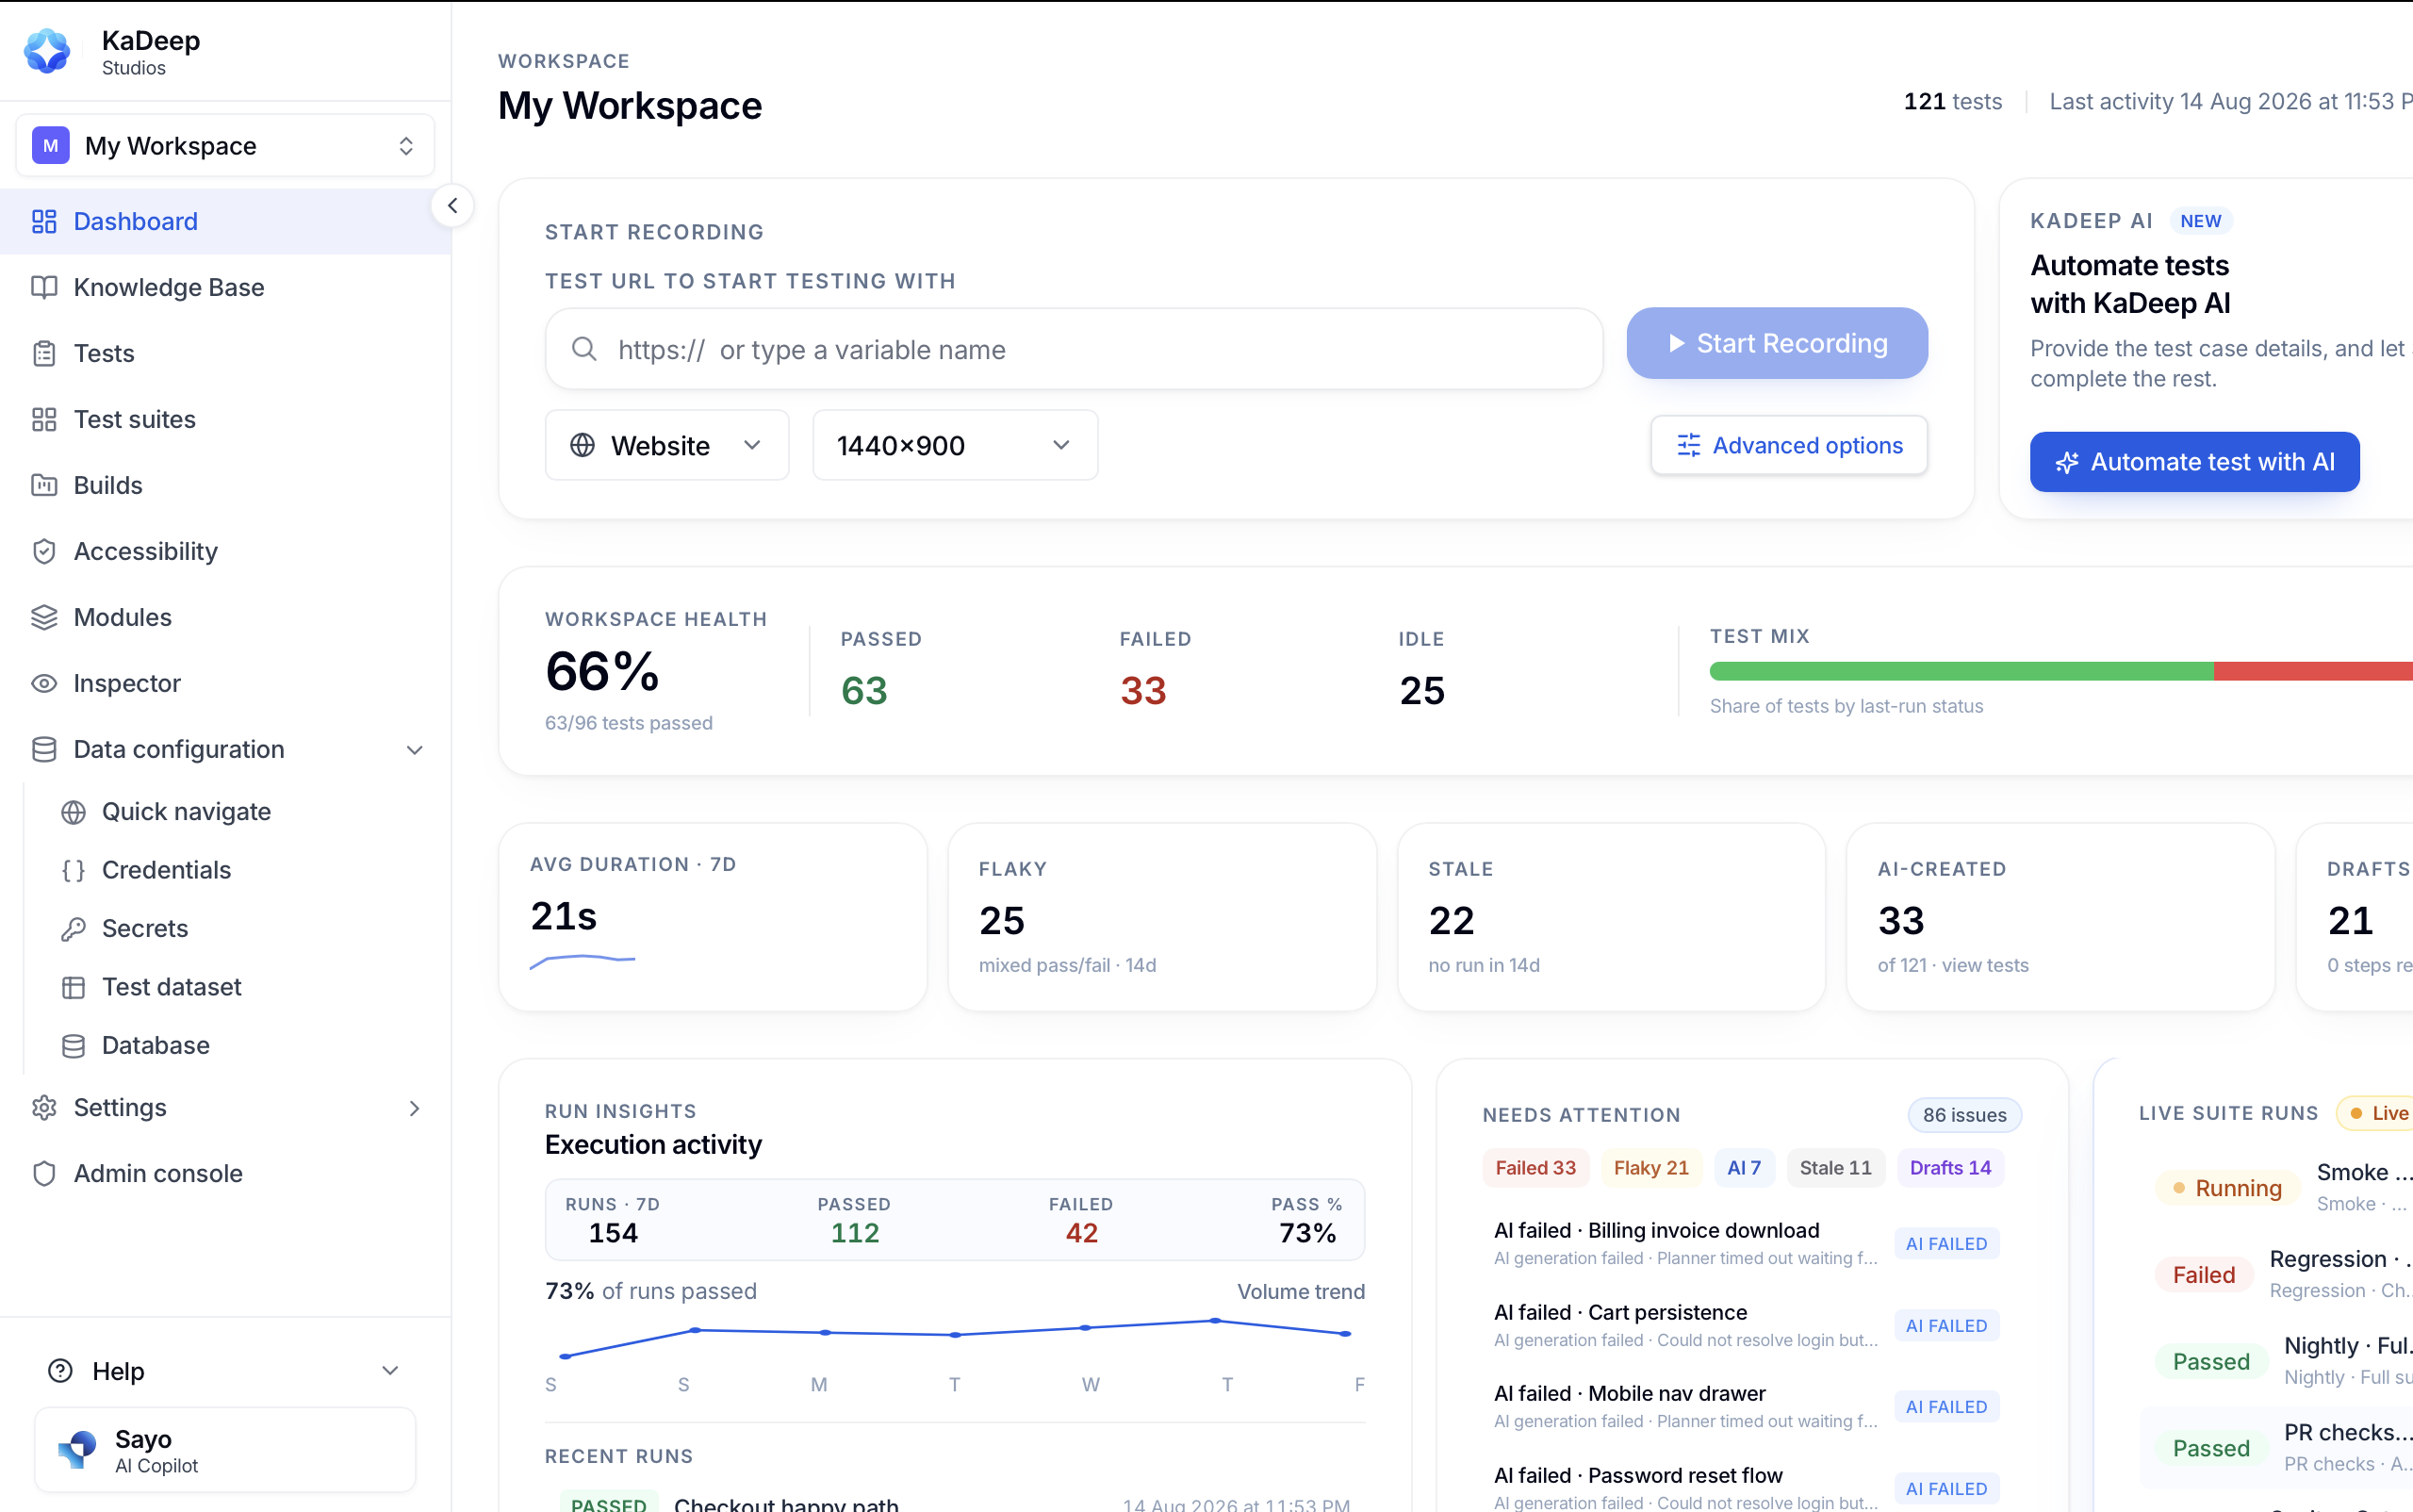Click Automate test with AI button
The image size is (2413, 1512).
pyautogui.click(x=2194, y=462)
